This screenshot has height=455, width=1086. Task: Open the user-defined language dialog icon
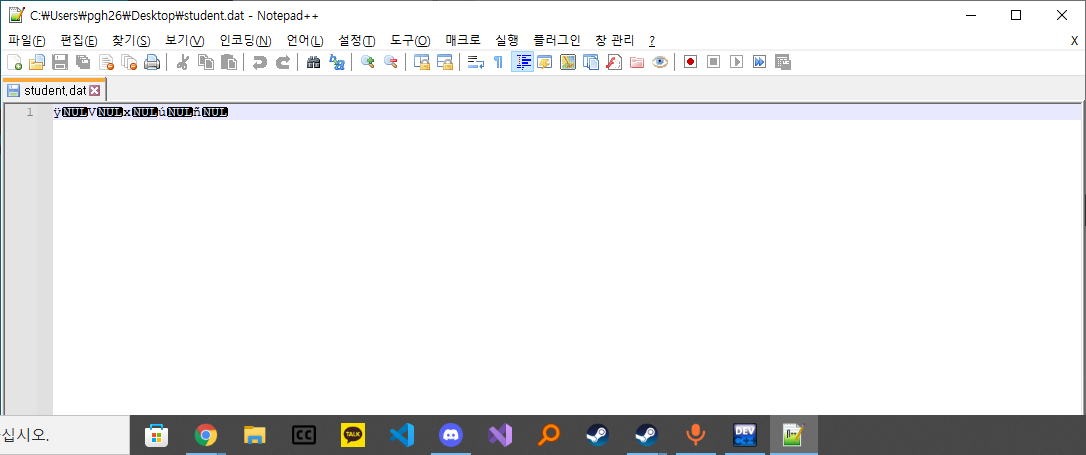click(544, 62)
